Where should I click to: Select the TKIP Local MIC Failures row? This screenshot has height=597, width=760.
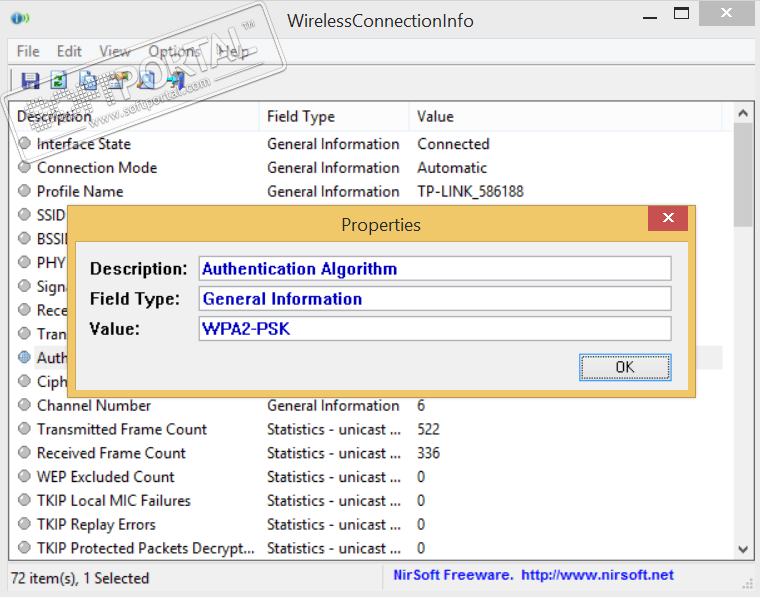click(x=366, y=500)
